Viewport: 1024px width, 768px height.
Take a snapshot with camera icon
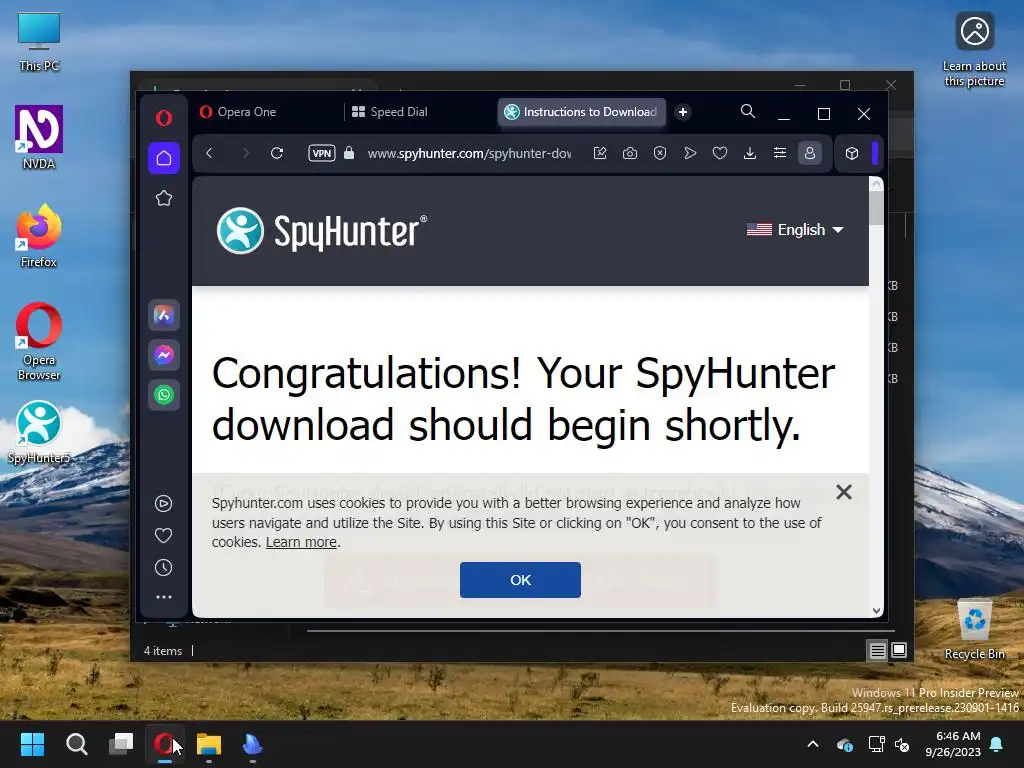tap(630, 153)
